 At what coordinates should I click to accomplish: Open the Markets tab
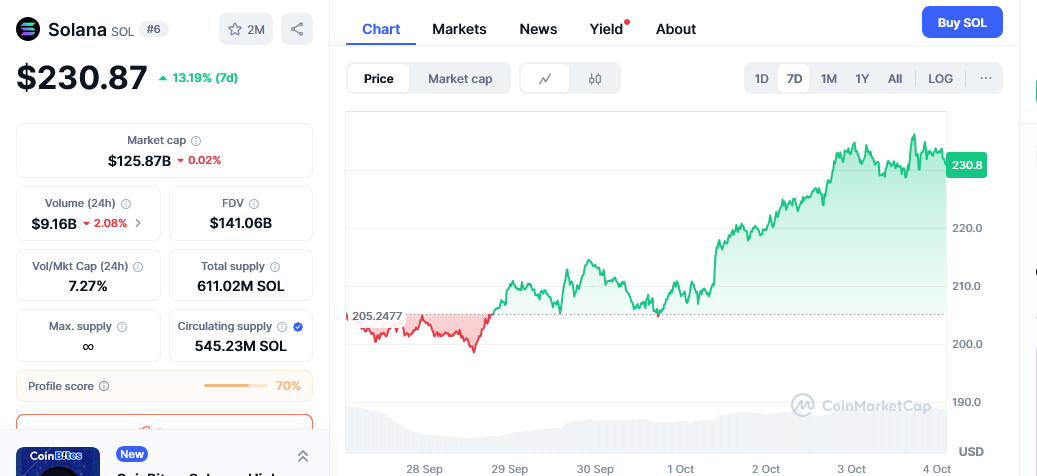459,29
